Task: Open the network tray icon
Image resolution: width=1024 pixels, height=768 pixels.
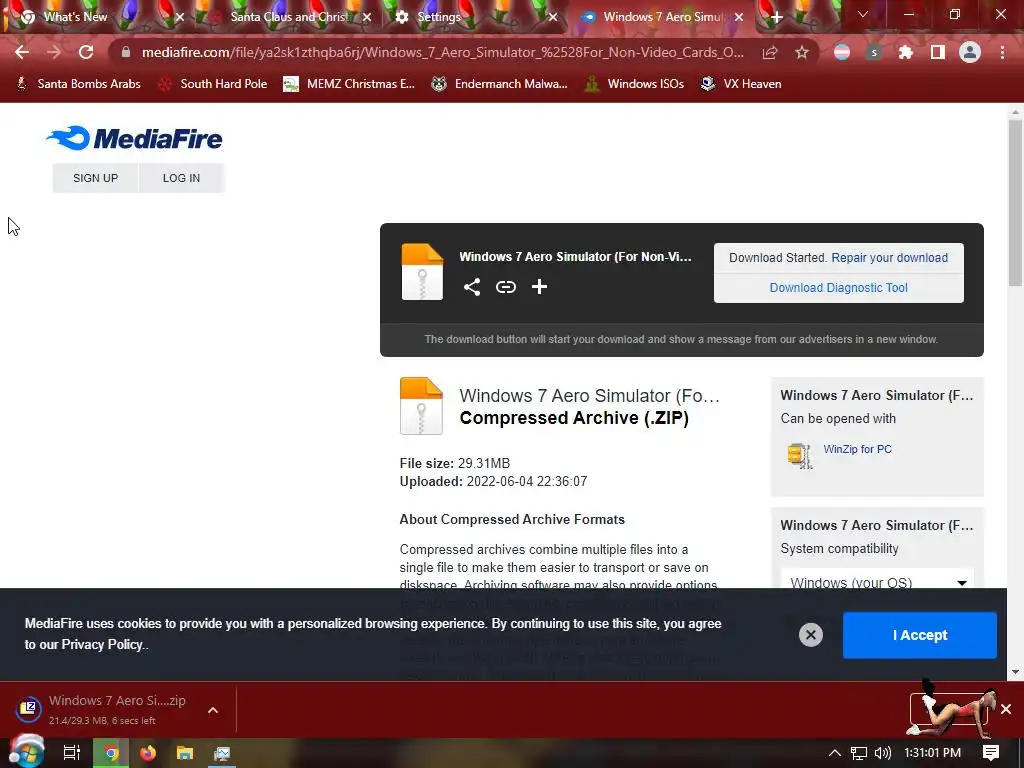Action: tap(859, 753)
